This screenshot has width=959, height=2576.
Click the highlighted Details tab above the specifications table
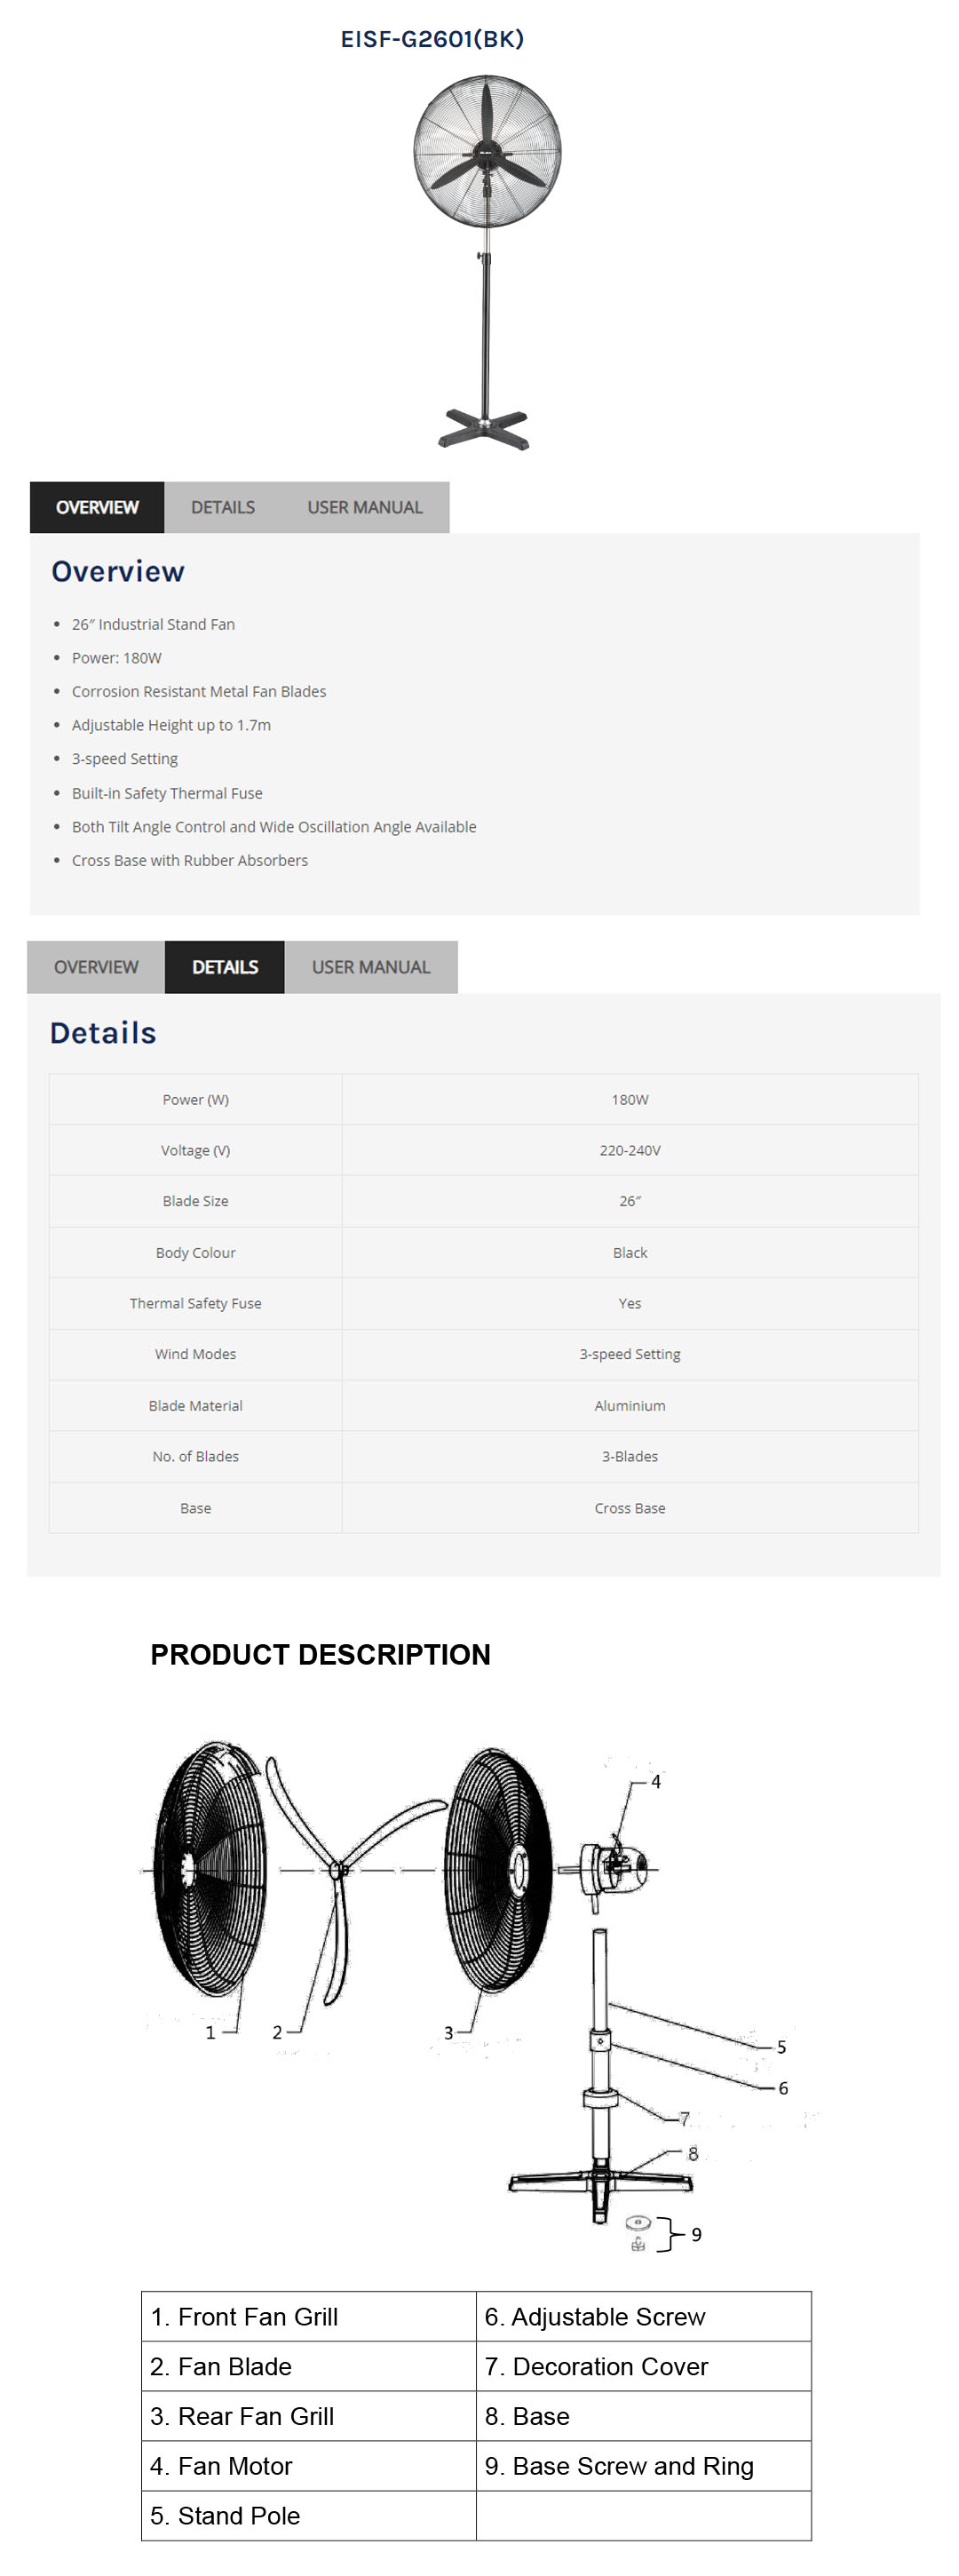click(225, 967)
